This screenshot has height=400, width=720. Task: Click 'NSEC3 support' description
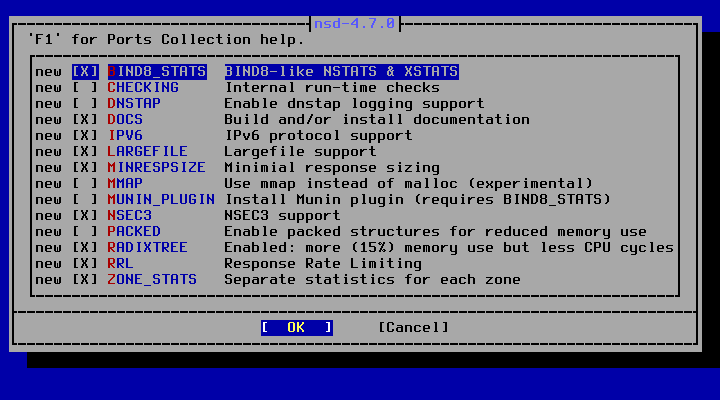(x=282, y=216)
